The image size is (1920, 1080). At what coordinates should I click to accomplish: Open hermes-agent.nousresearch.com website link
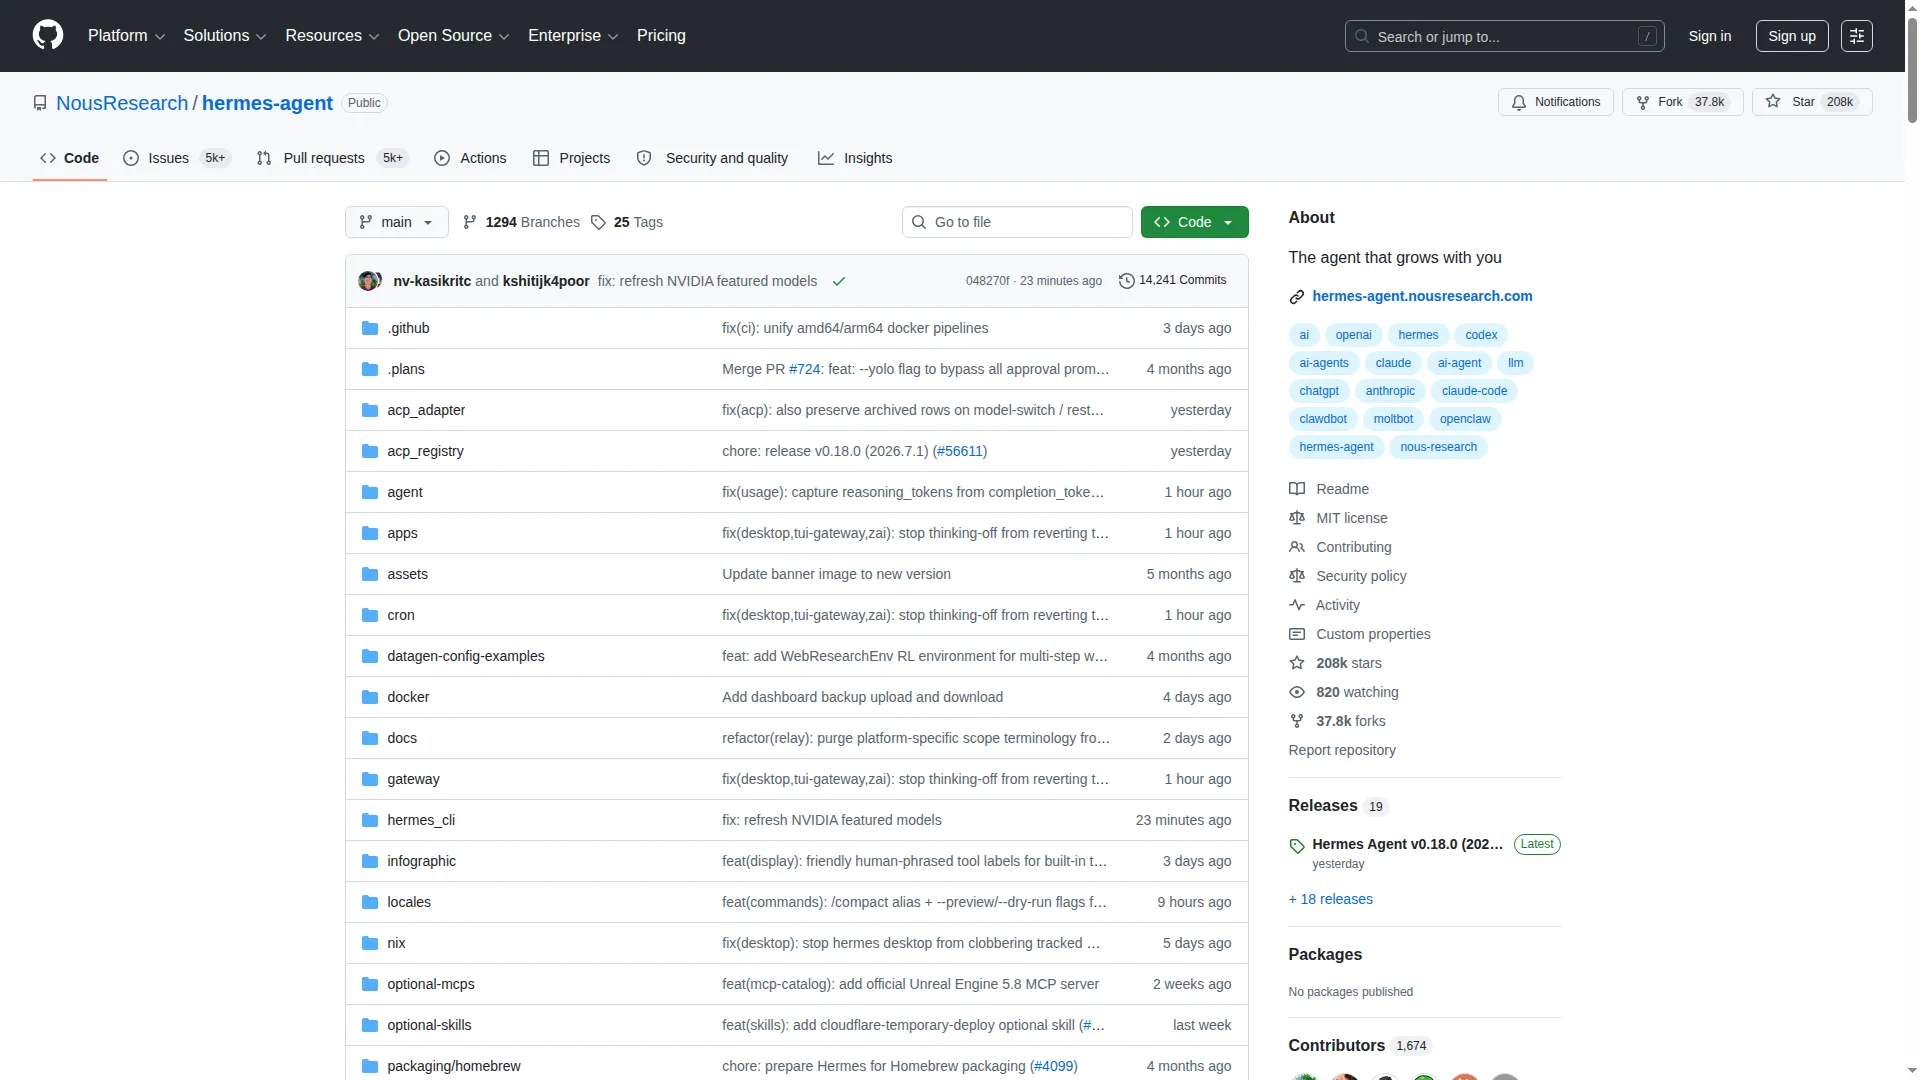point(1422,296)
